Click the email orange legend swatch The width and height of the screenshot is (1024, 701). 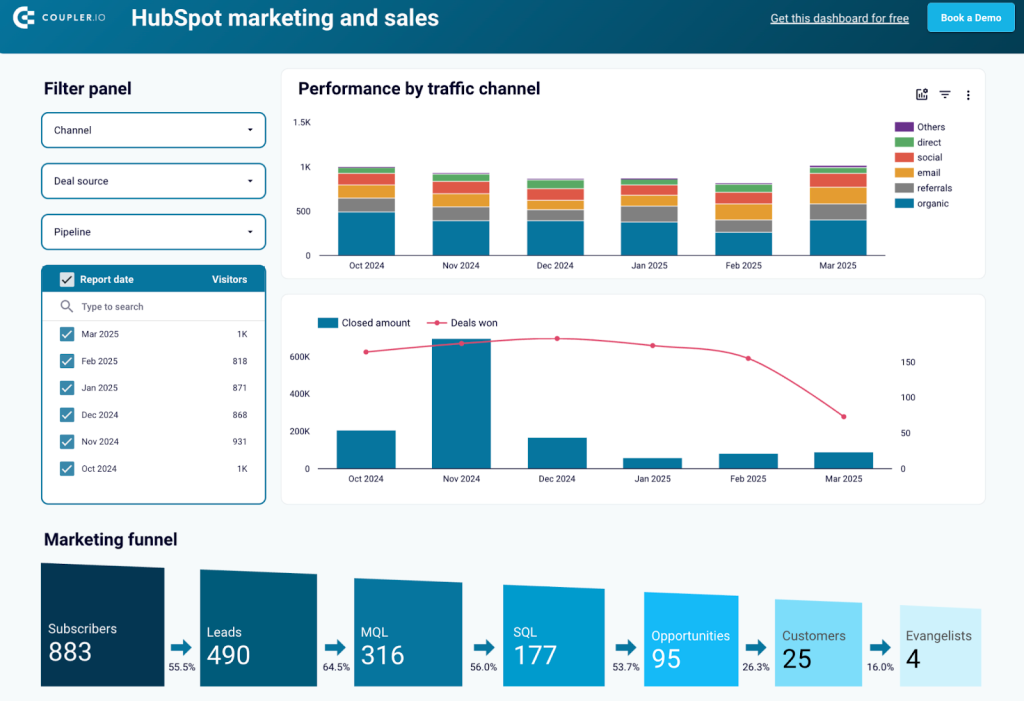(904, 172)
